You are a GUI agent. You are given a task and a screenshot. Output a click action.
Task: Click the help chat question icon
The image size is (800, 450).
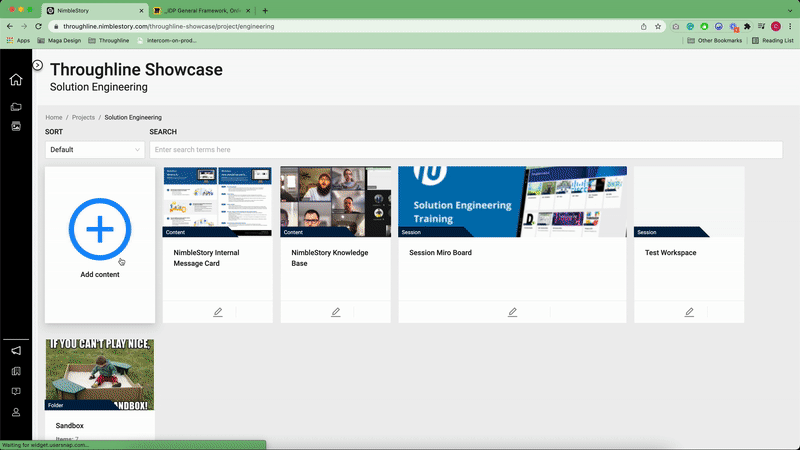(16, 391)
